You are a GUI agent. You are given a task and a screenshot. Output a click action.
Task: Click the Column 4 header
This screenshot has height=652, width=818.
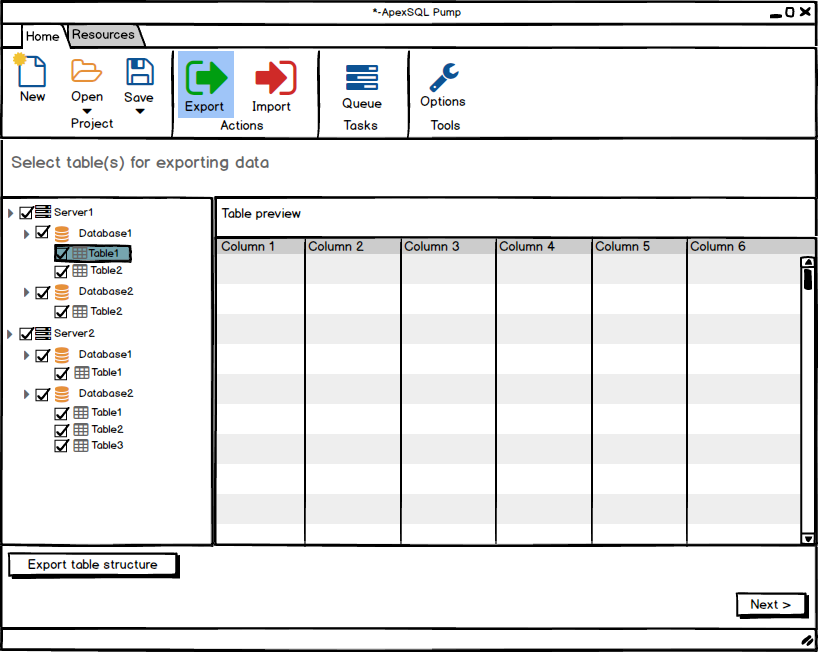tap(544, 247)
